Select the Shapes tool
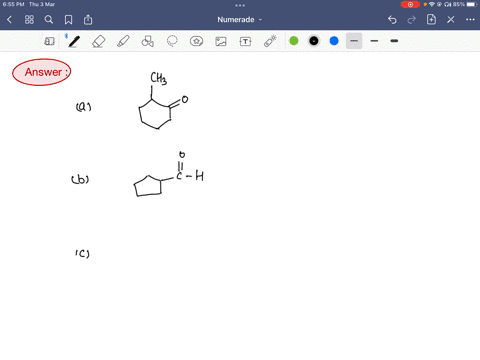Viewport: 480px width, 360px height. click(148, 41)
